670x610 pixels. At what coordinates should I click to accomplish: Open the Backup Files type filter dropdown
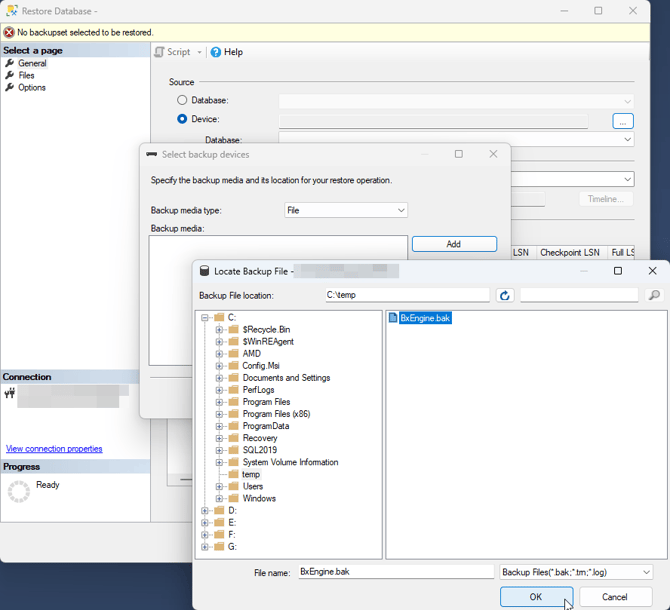pos(576,572)
